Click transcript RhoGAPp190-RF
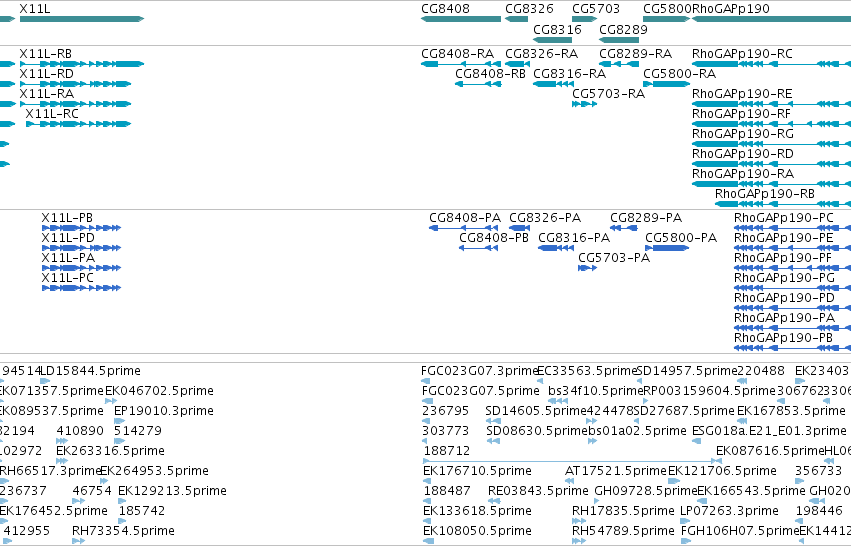This screenshot has height=546, width=851. pyautogui.click(x=771, y=124)
